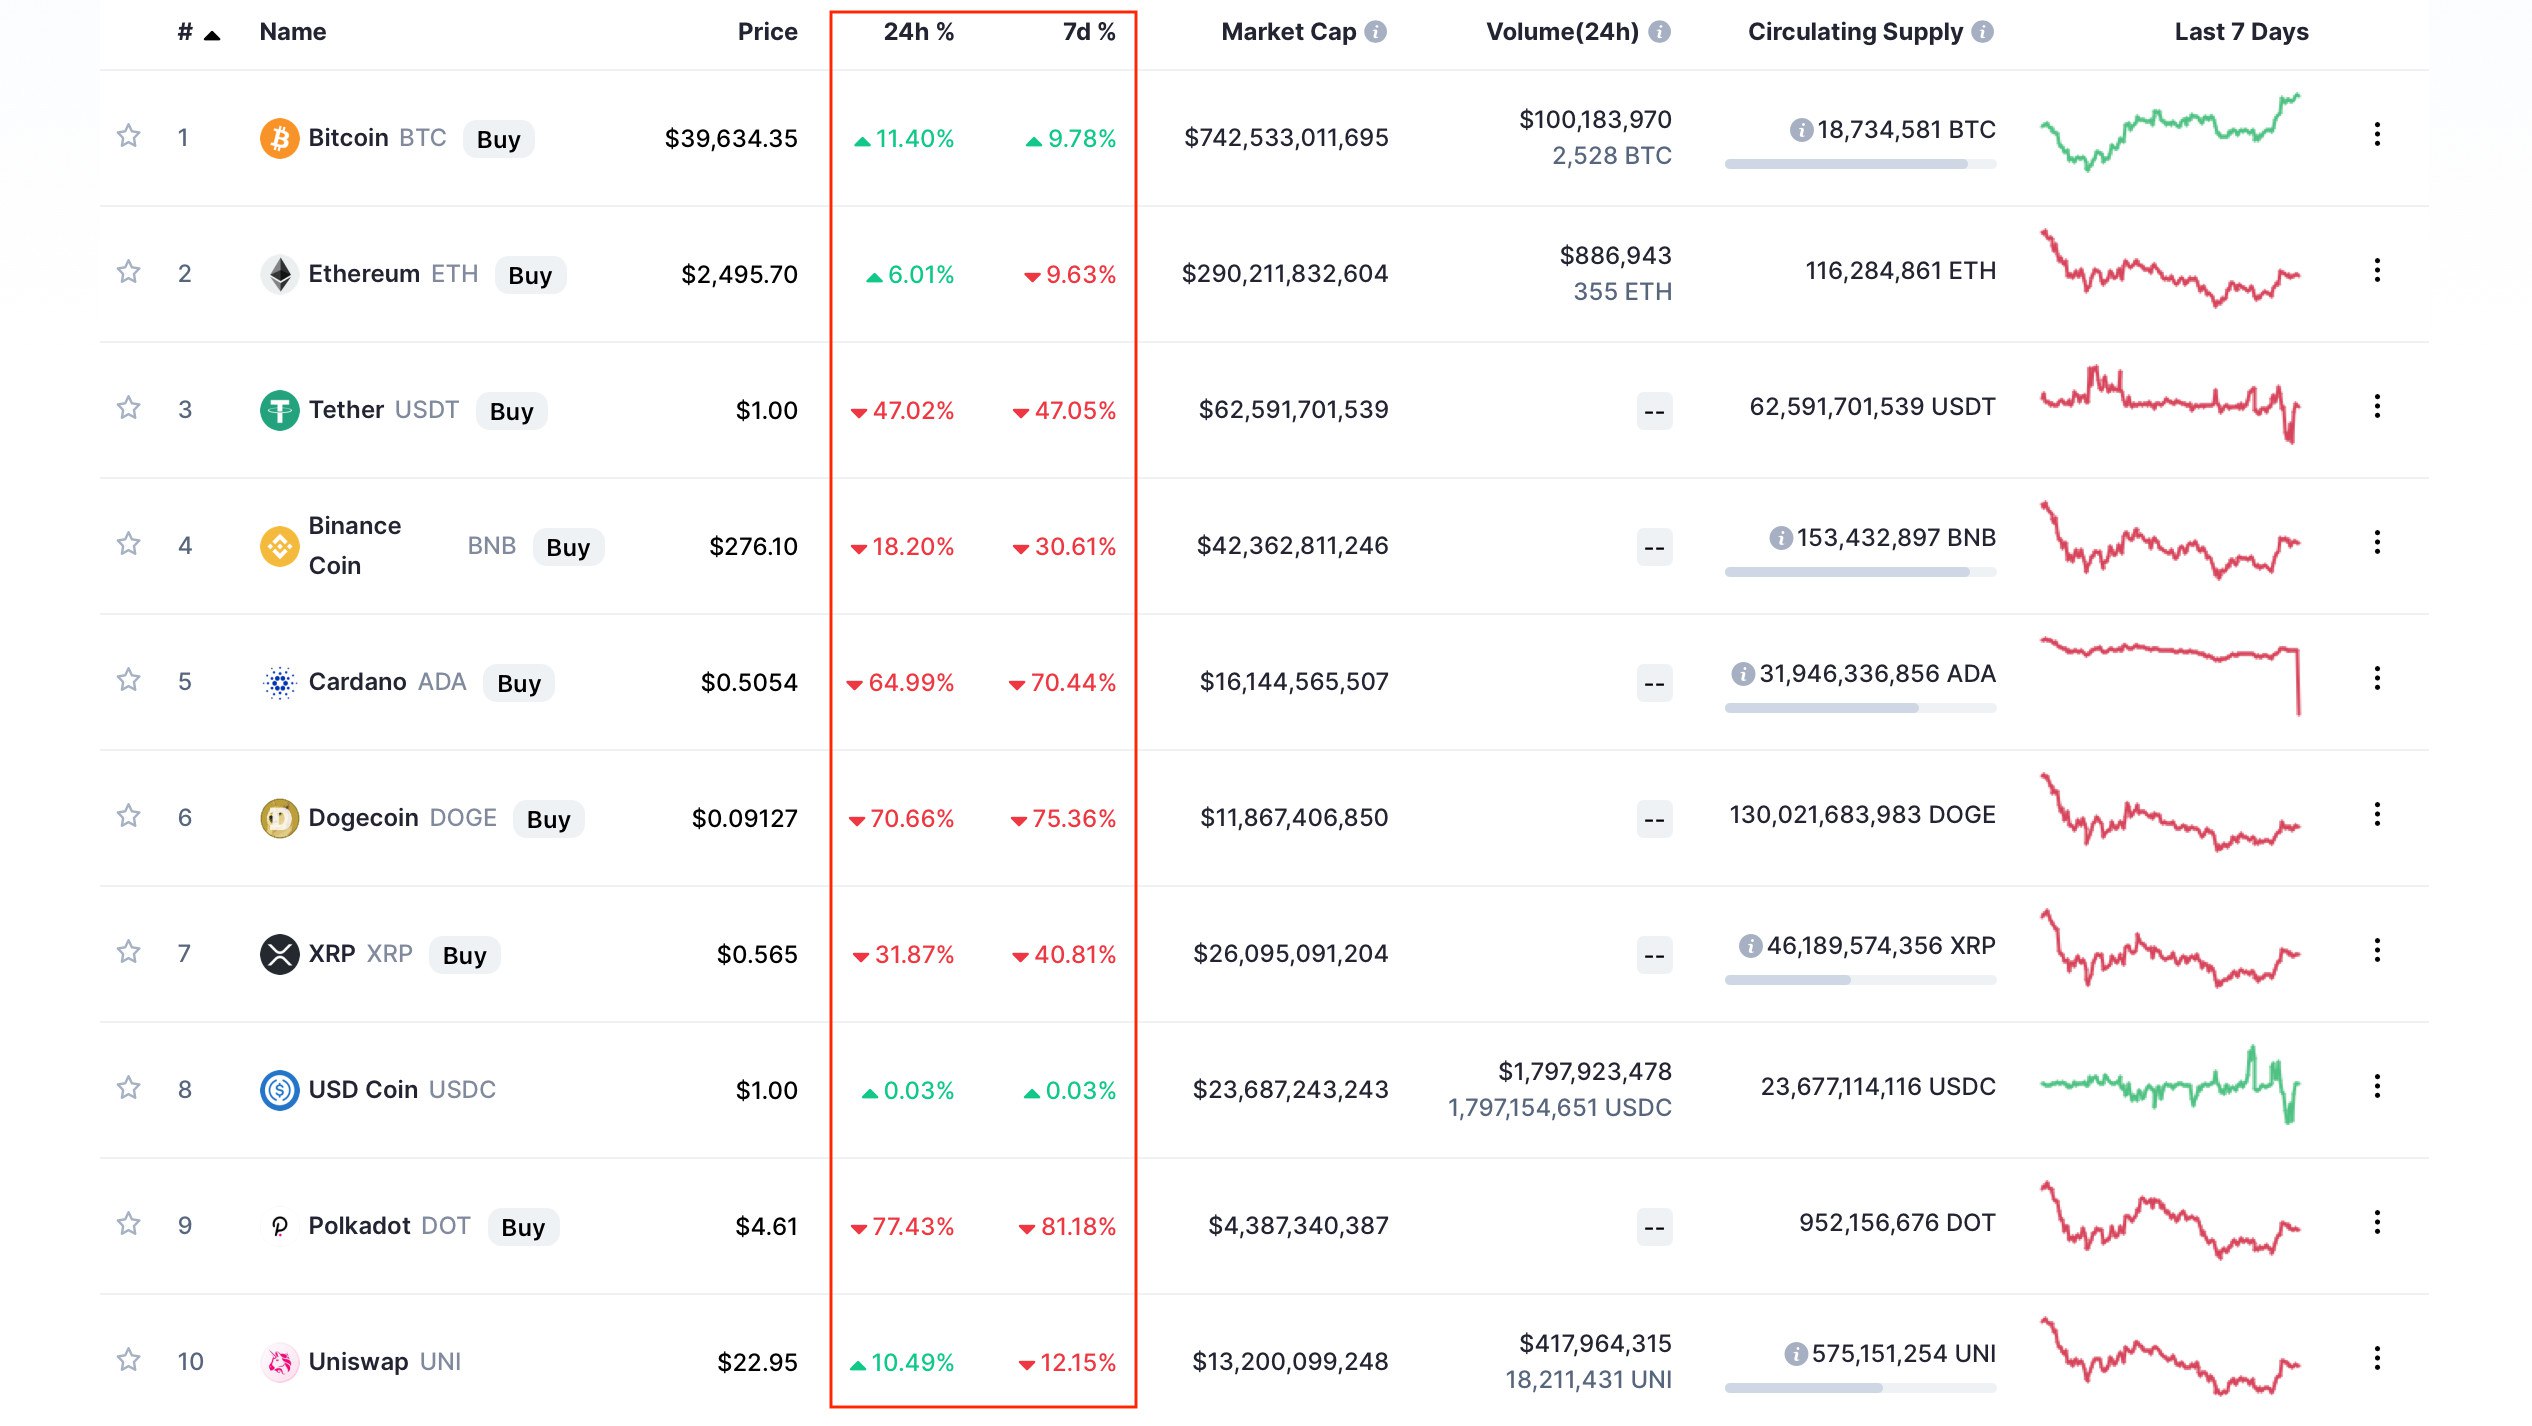Sort the table by Price header

[x=767, y=32]
